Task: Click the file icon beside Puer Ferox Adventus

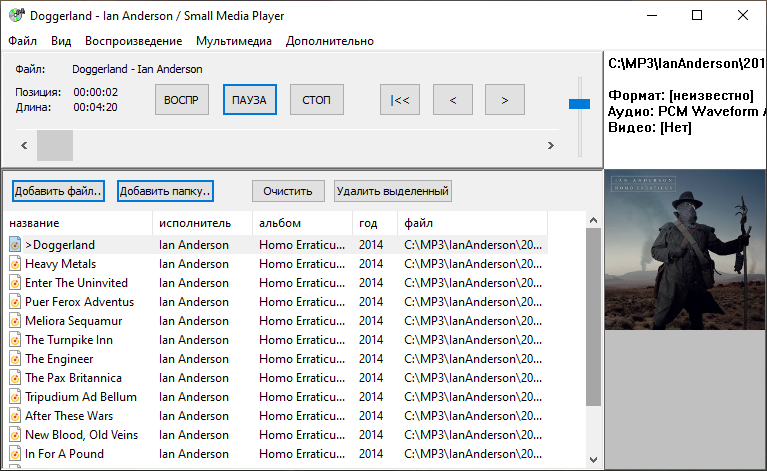Action: coord(15,302)
